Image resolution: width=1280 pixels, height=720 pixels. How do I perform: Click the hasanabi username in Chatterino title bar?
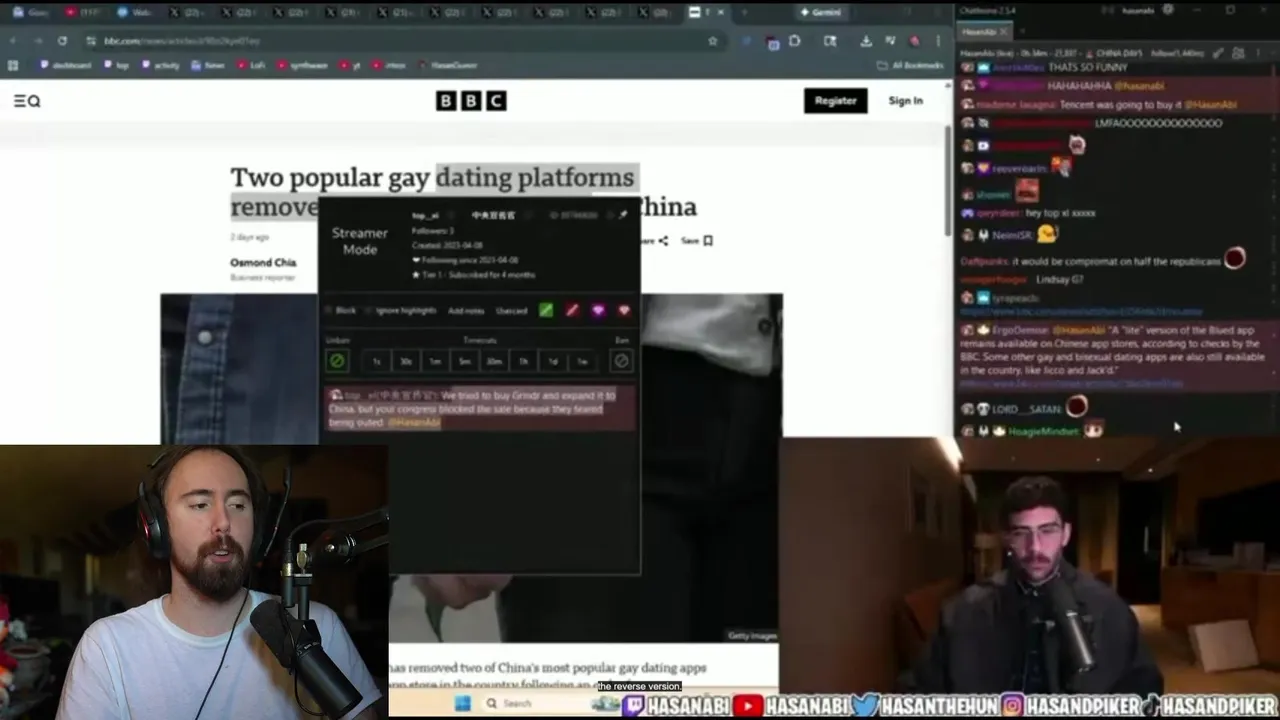point(1138,10)
